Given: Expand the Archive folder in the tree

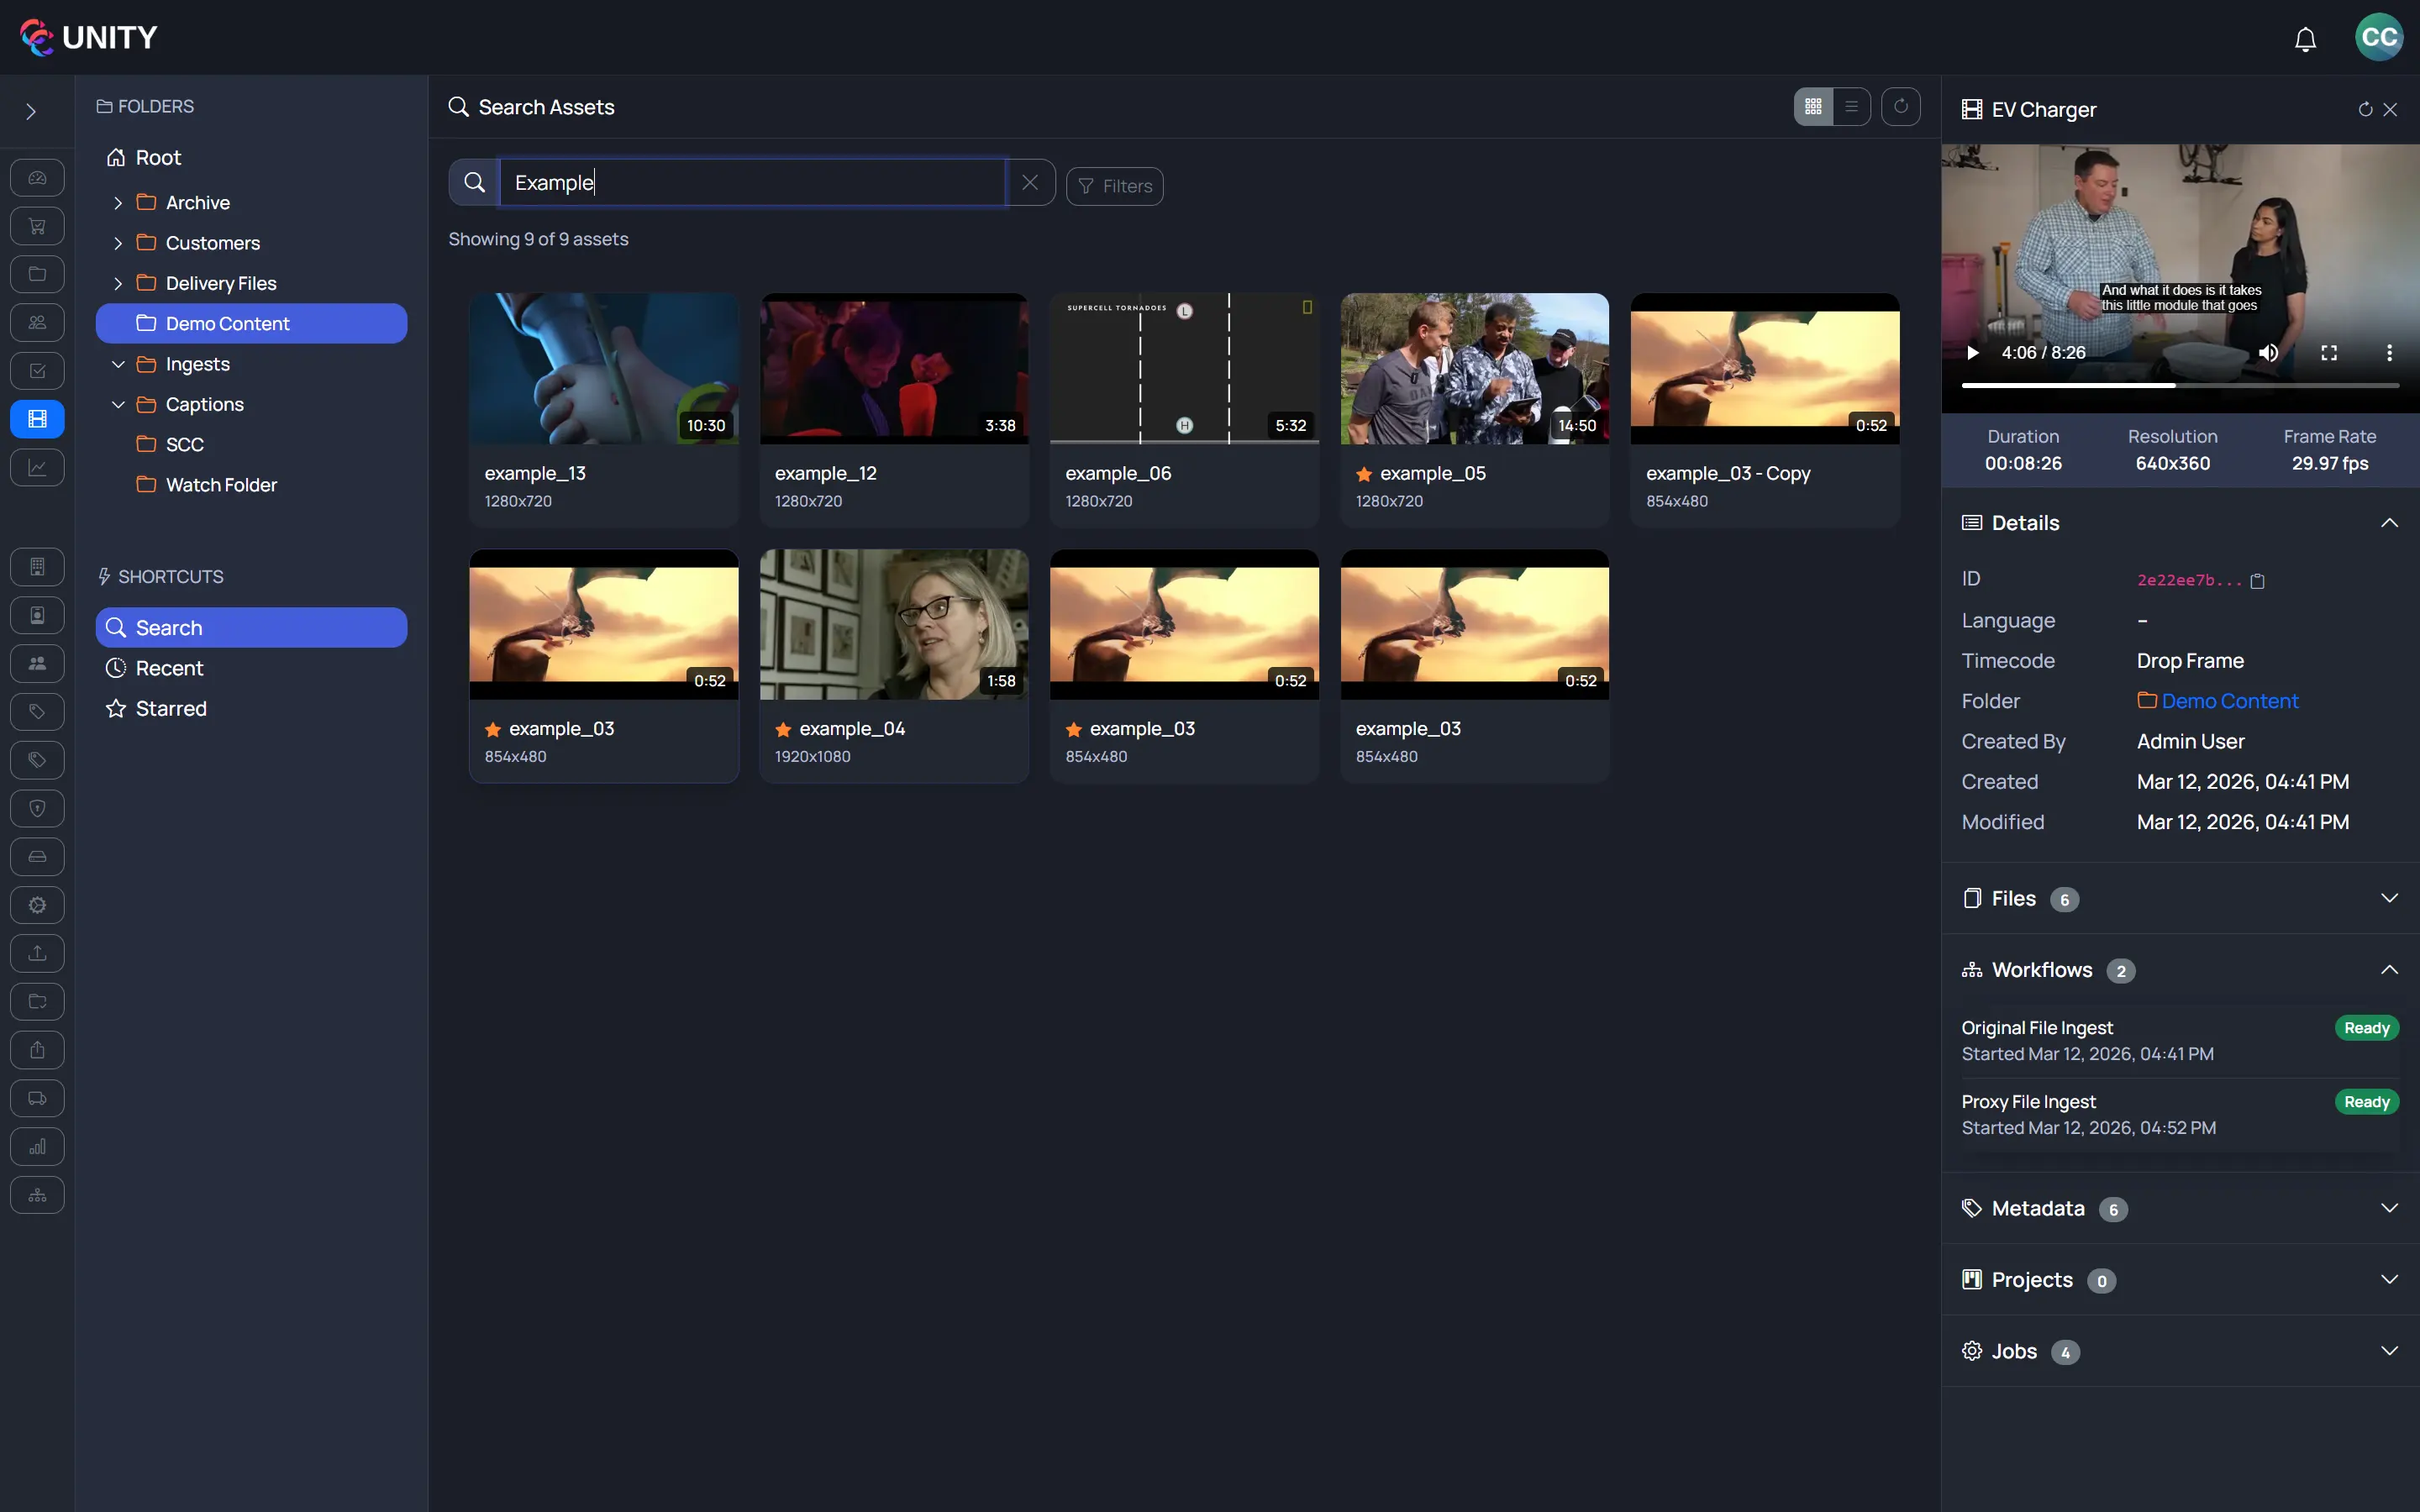Looking at the screenshot, I should tap(118, 201).
